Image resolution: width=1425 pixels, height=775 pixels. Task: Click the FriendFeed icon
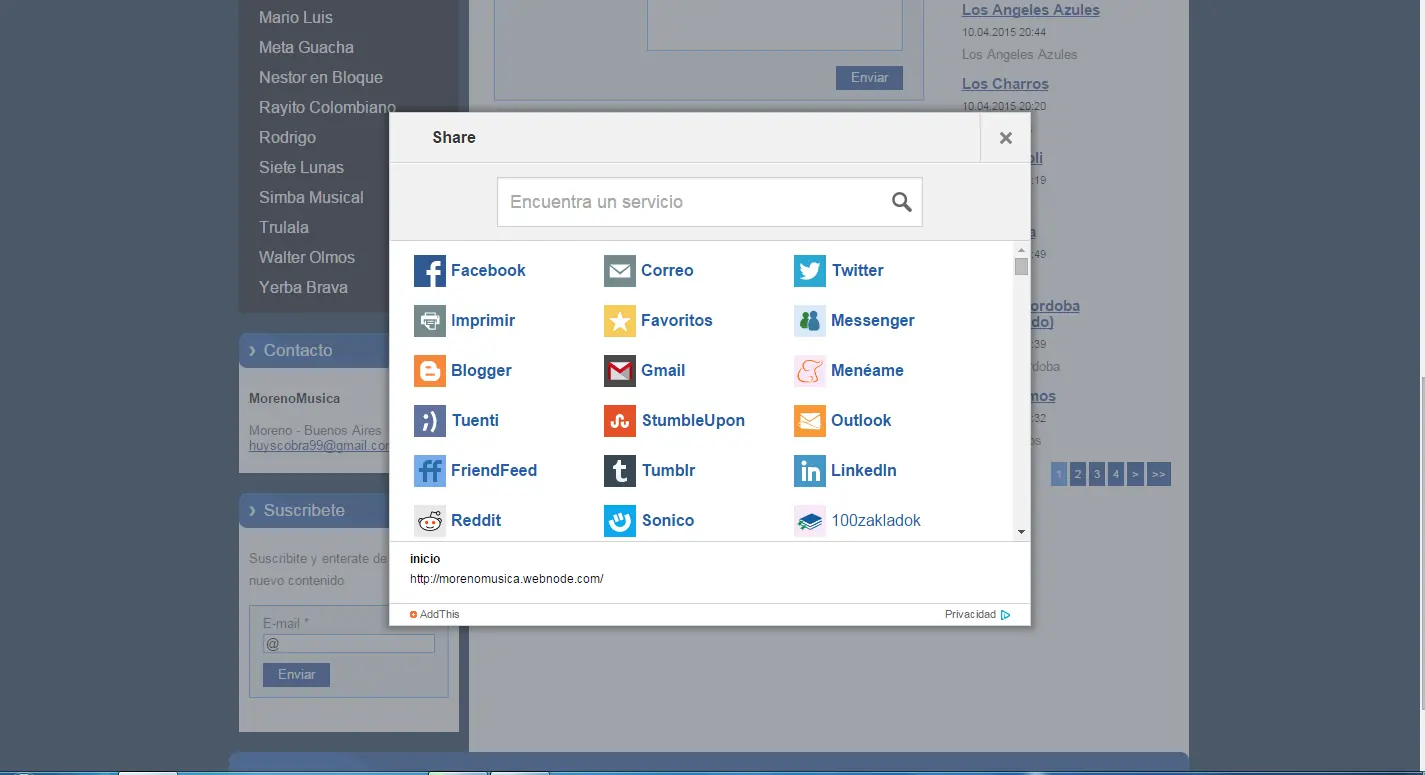click(430, 471)
